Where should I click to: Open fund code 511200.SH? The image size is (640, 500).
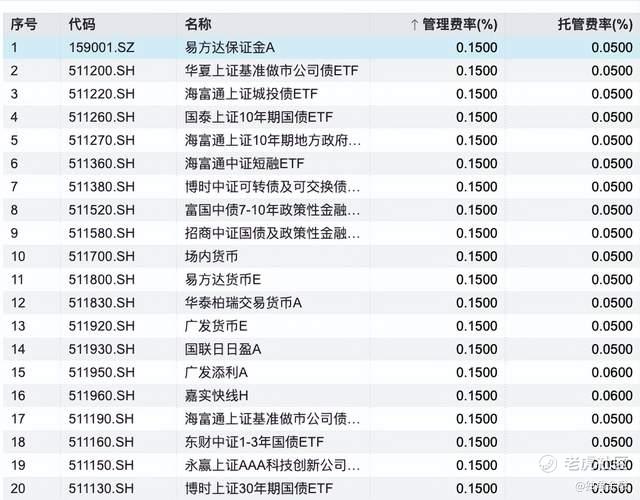[102, 71]
